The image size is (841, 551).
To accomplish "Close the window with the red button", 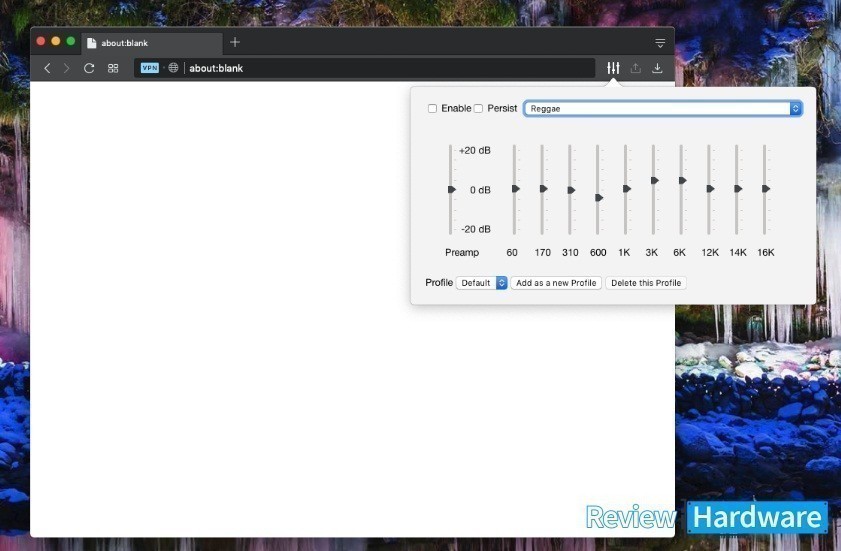I will tap(41, 41).
